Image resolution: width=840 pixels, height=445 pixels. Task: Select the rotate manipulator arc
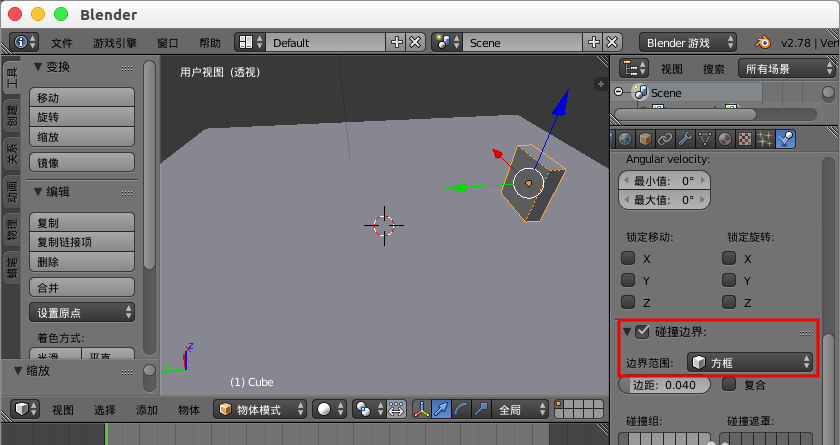pos(461,409)
